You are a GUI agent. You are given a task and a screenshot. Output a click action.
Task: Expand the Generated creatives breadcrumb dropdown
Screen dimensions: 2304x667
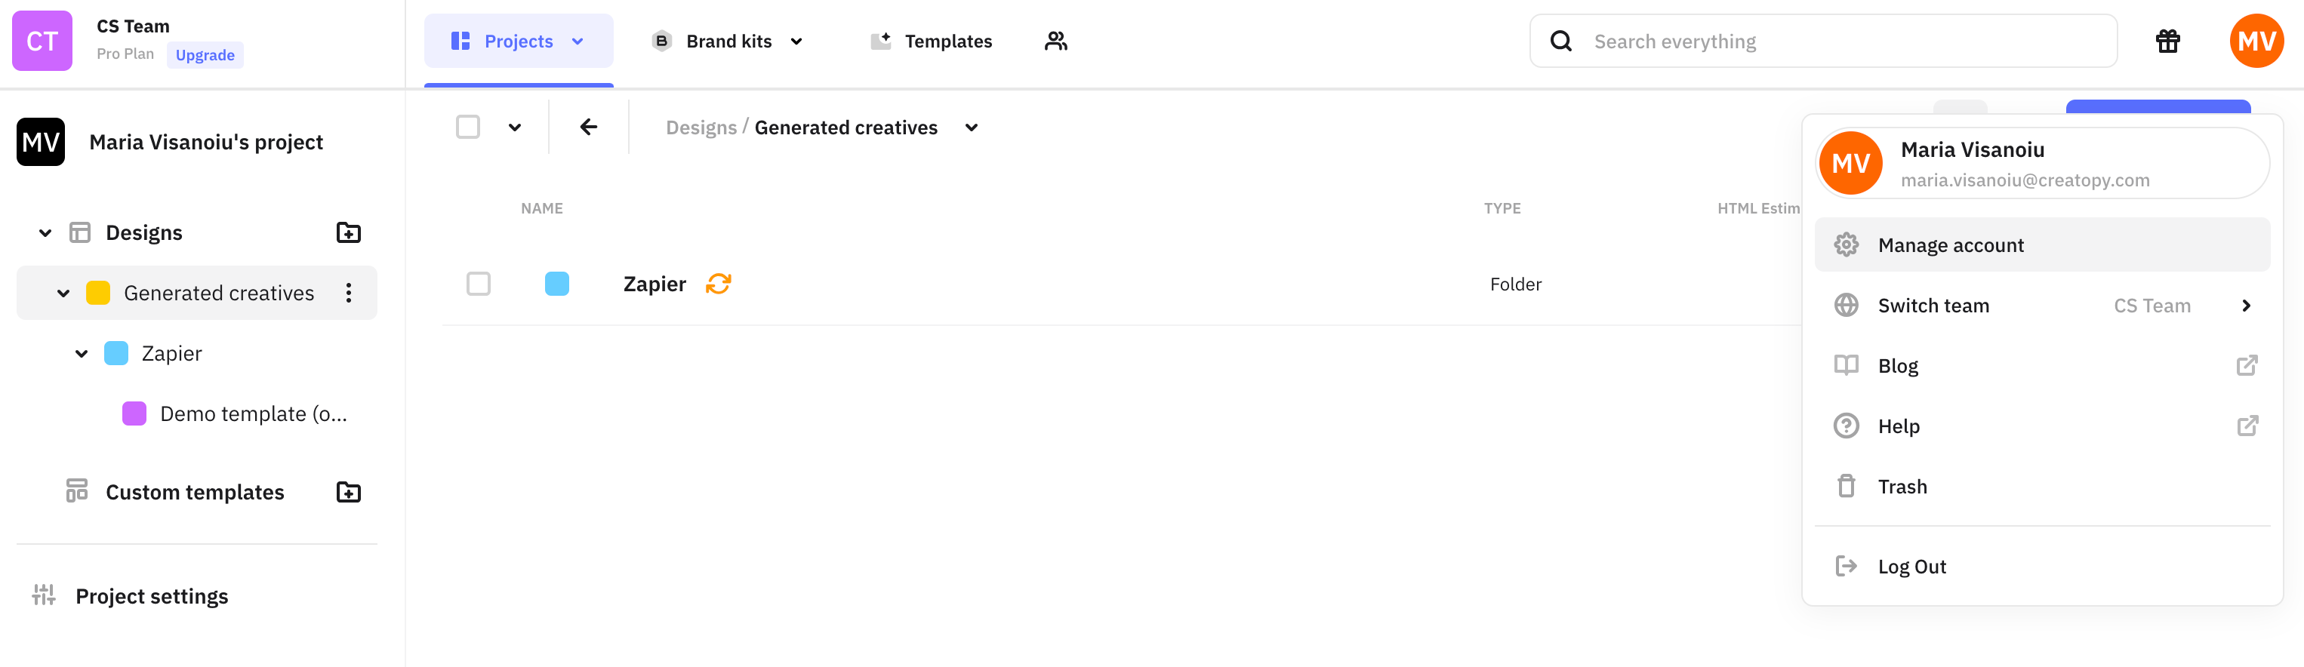click(x=971, y=128)
